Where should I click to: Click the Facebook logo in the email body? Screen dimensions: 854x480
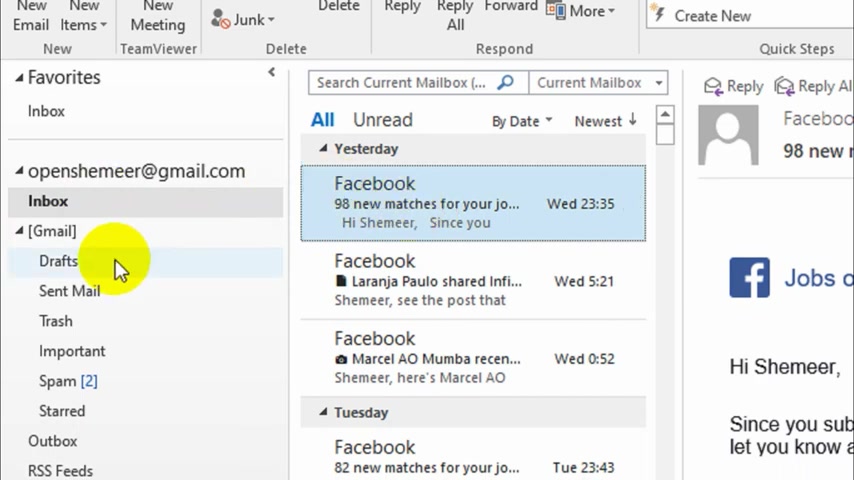click(749, 277)
